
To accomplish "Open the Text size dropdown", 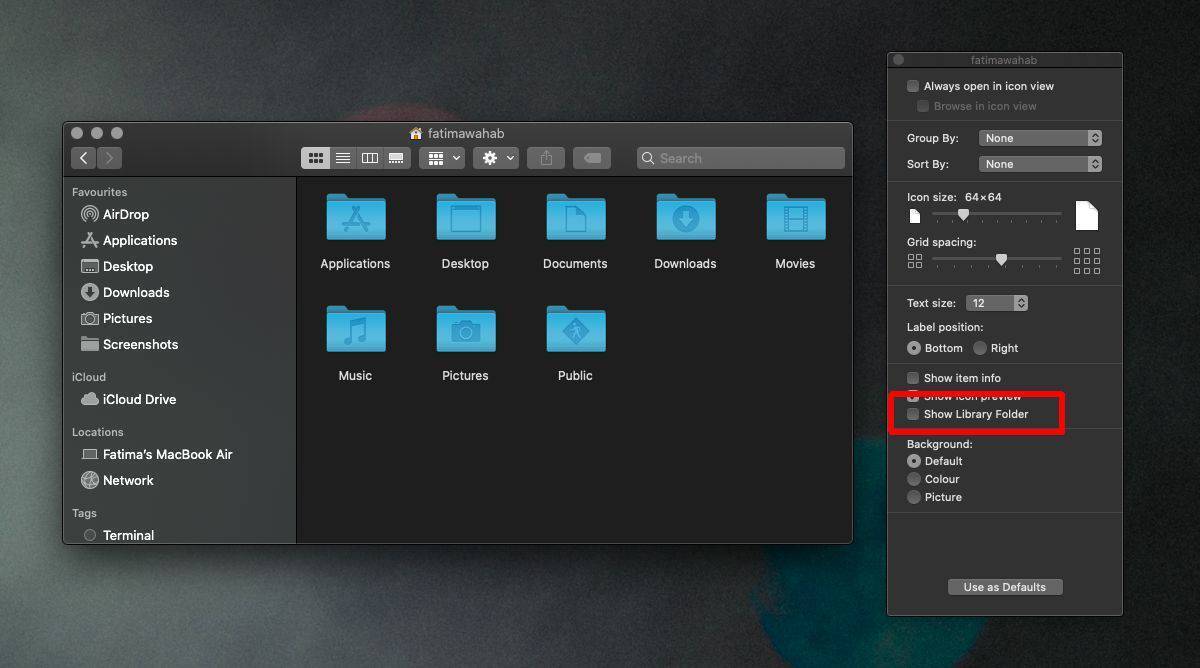I will pos(997,303).
